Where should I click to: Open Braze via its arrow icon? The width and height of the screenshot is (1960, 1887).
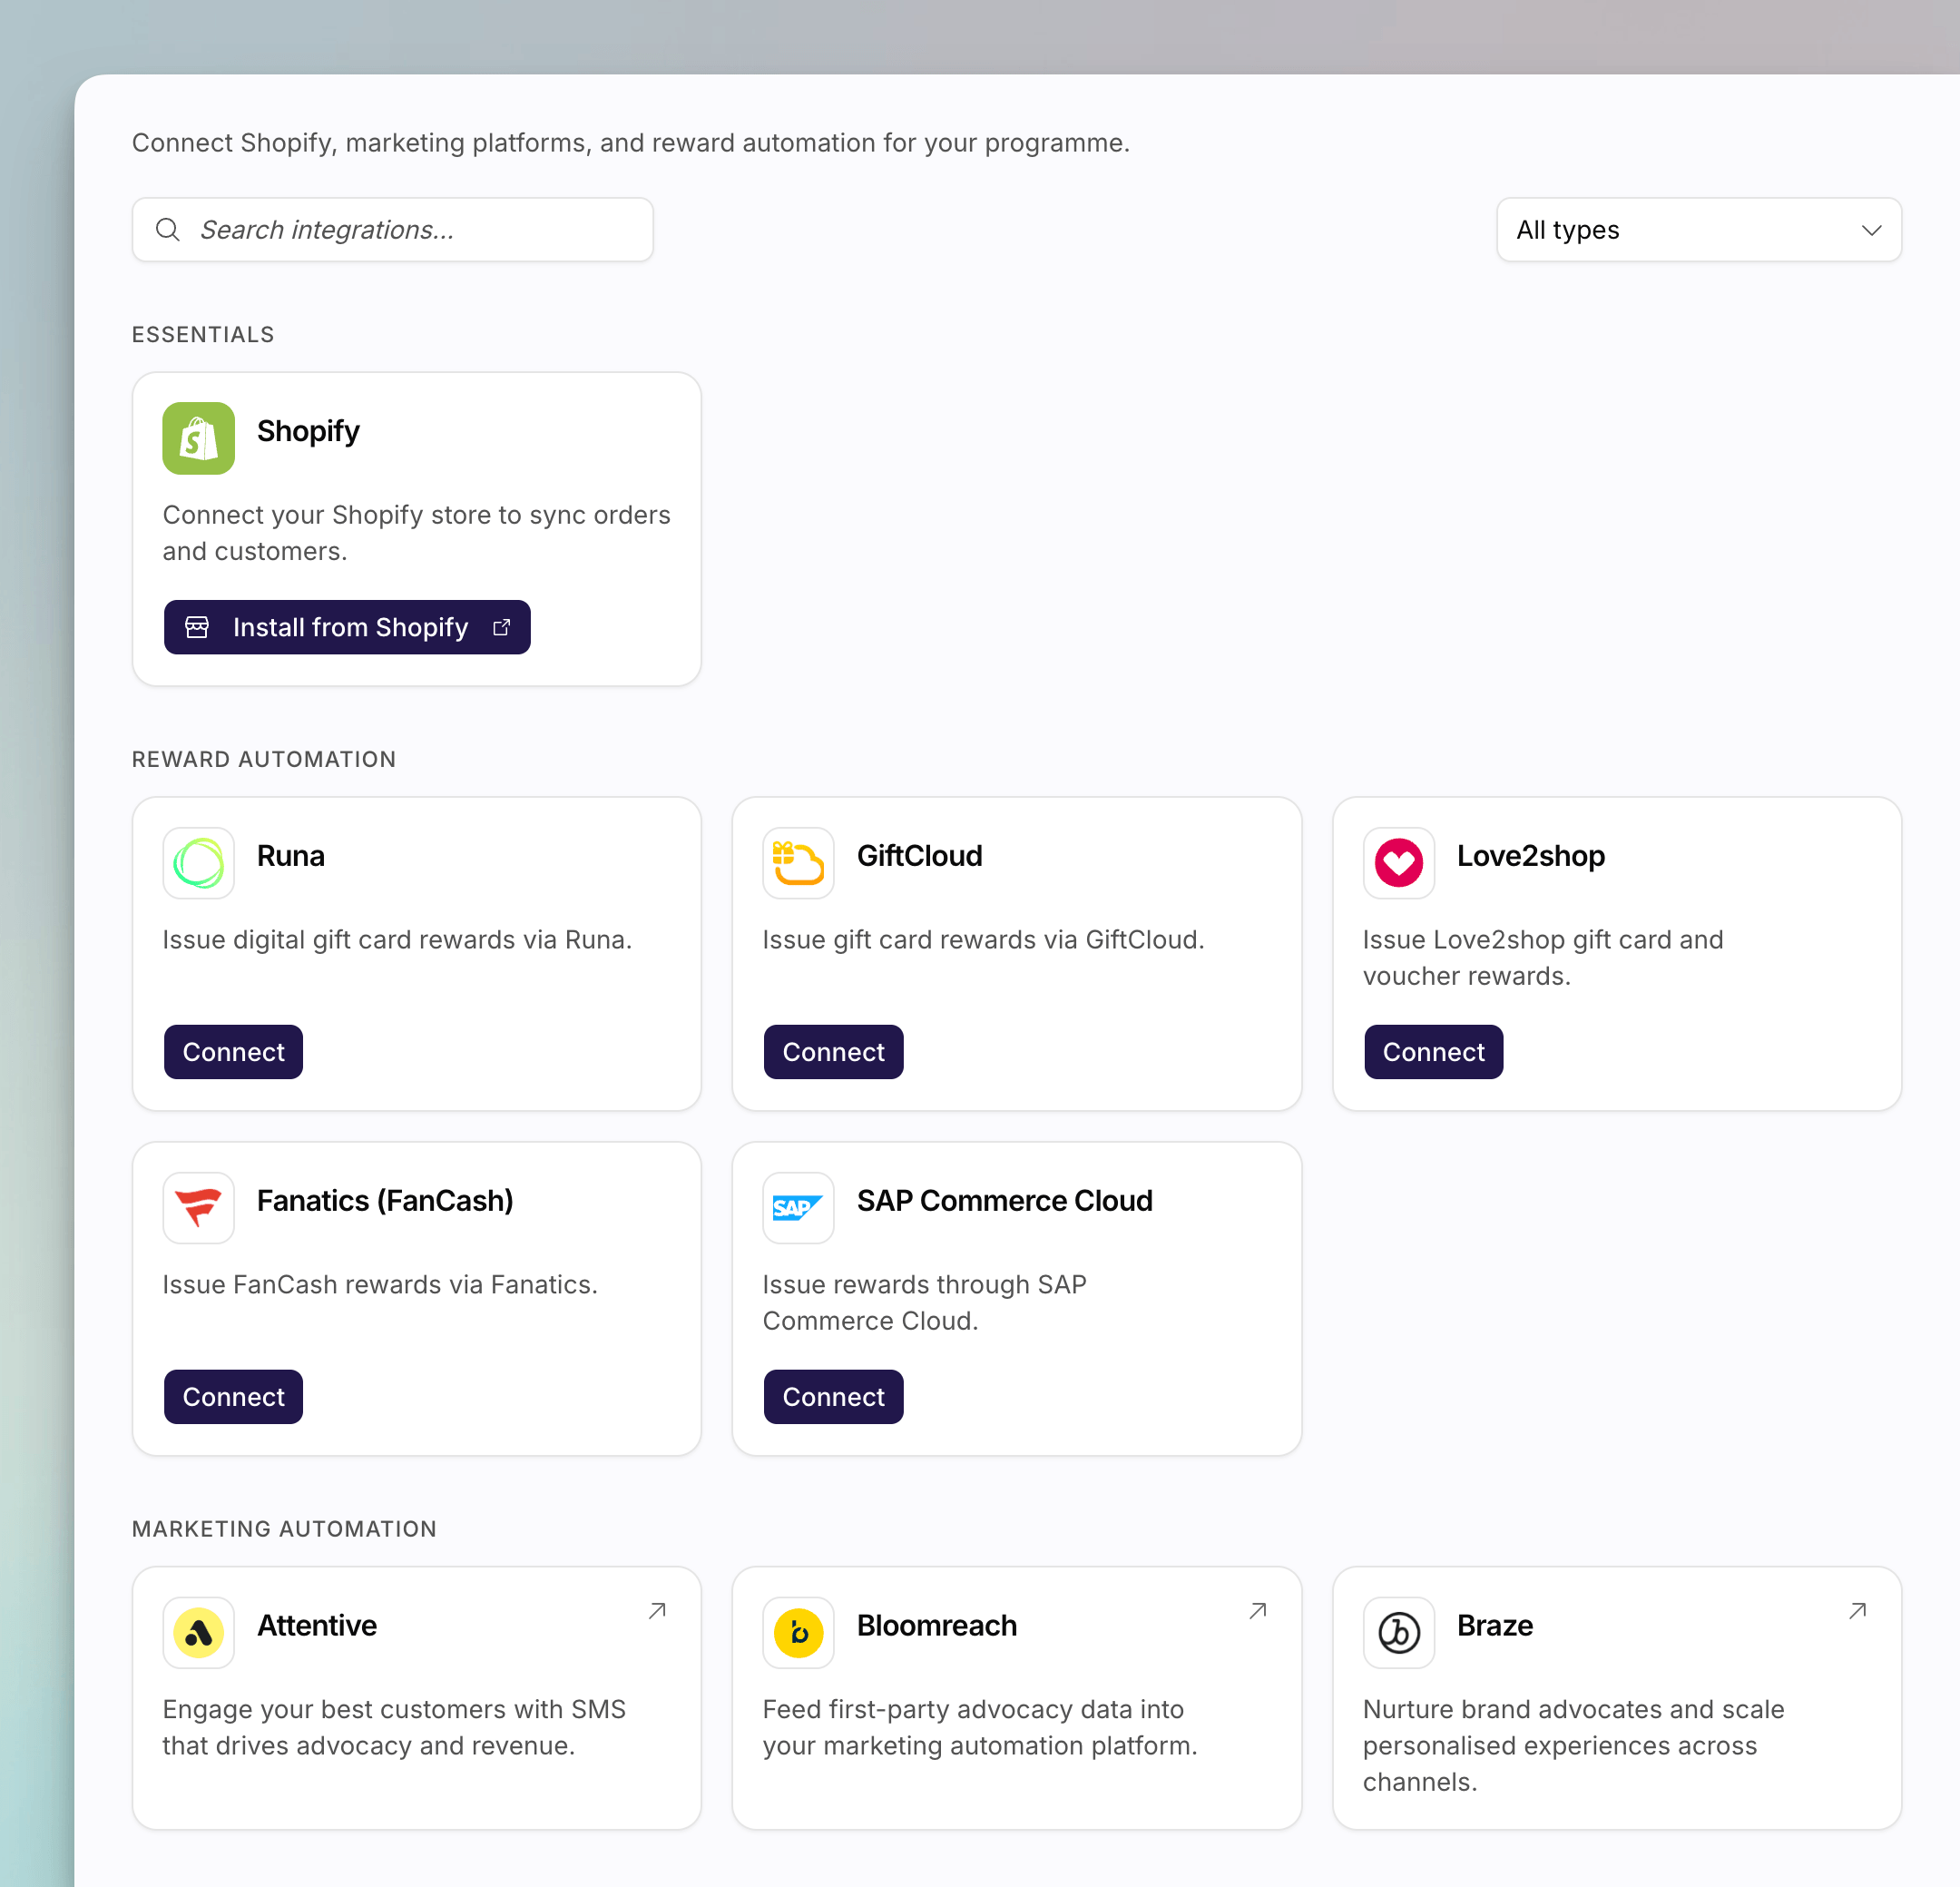1858,1610
